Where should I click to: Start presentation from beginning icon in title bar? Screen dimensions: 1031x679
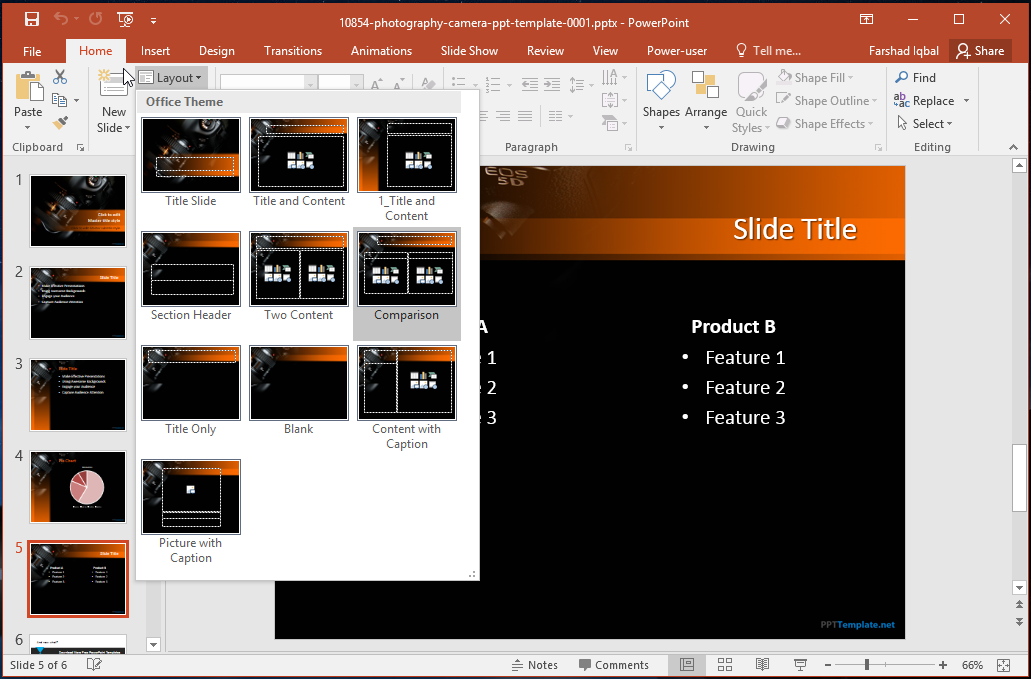coord(125,20)
